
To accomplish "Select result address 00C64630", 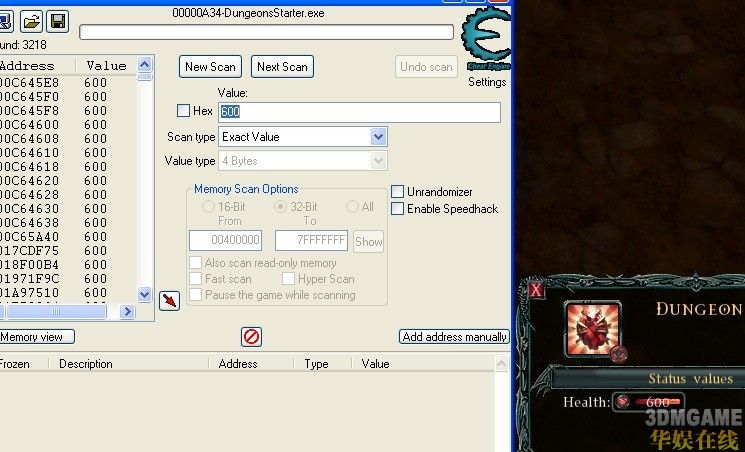I will (29, 209).
